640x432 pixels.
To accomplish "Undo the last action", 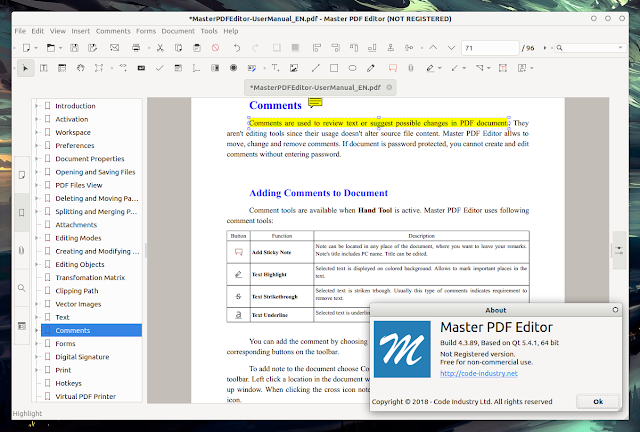I will [x=237, y=48].
